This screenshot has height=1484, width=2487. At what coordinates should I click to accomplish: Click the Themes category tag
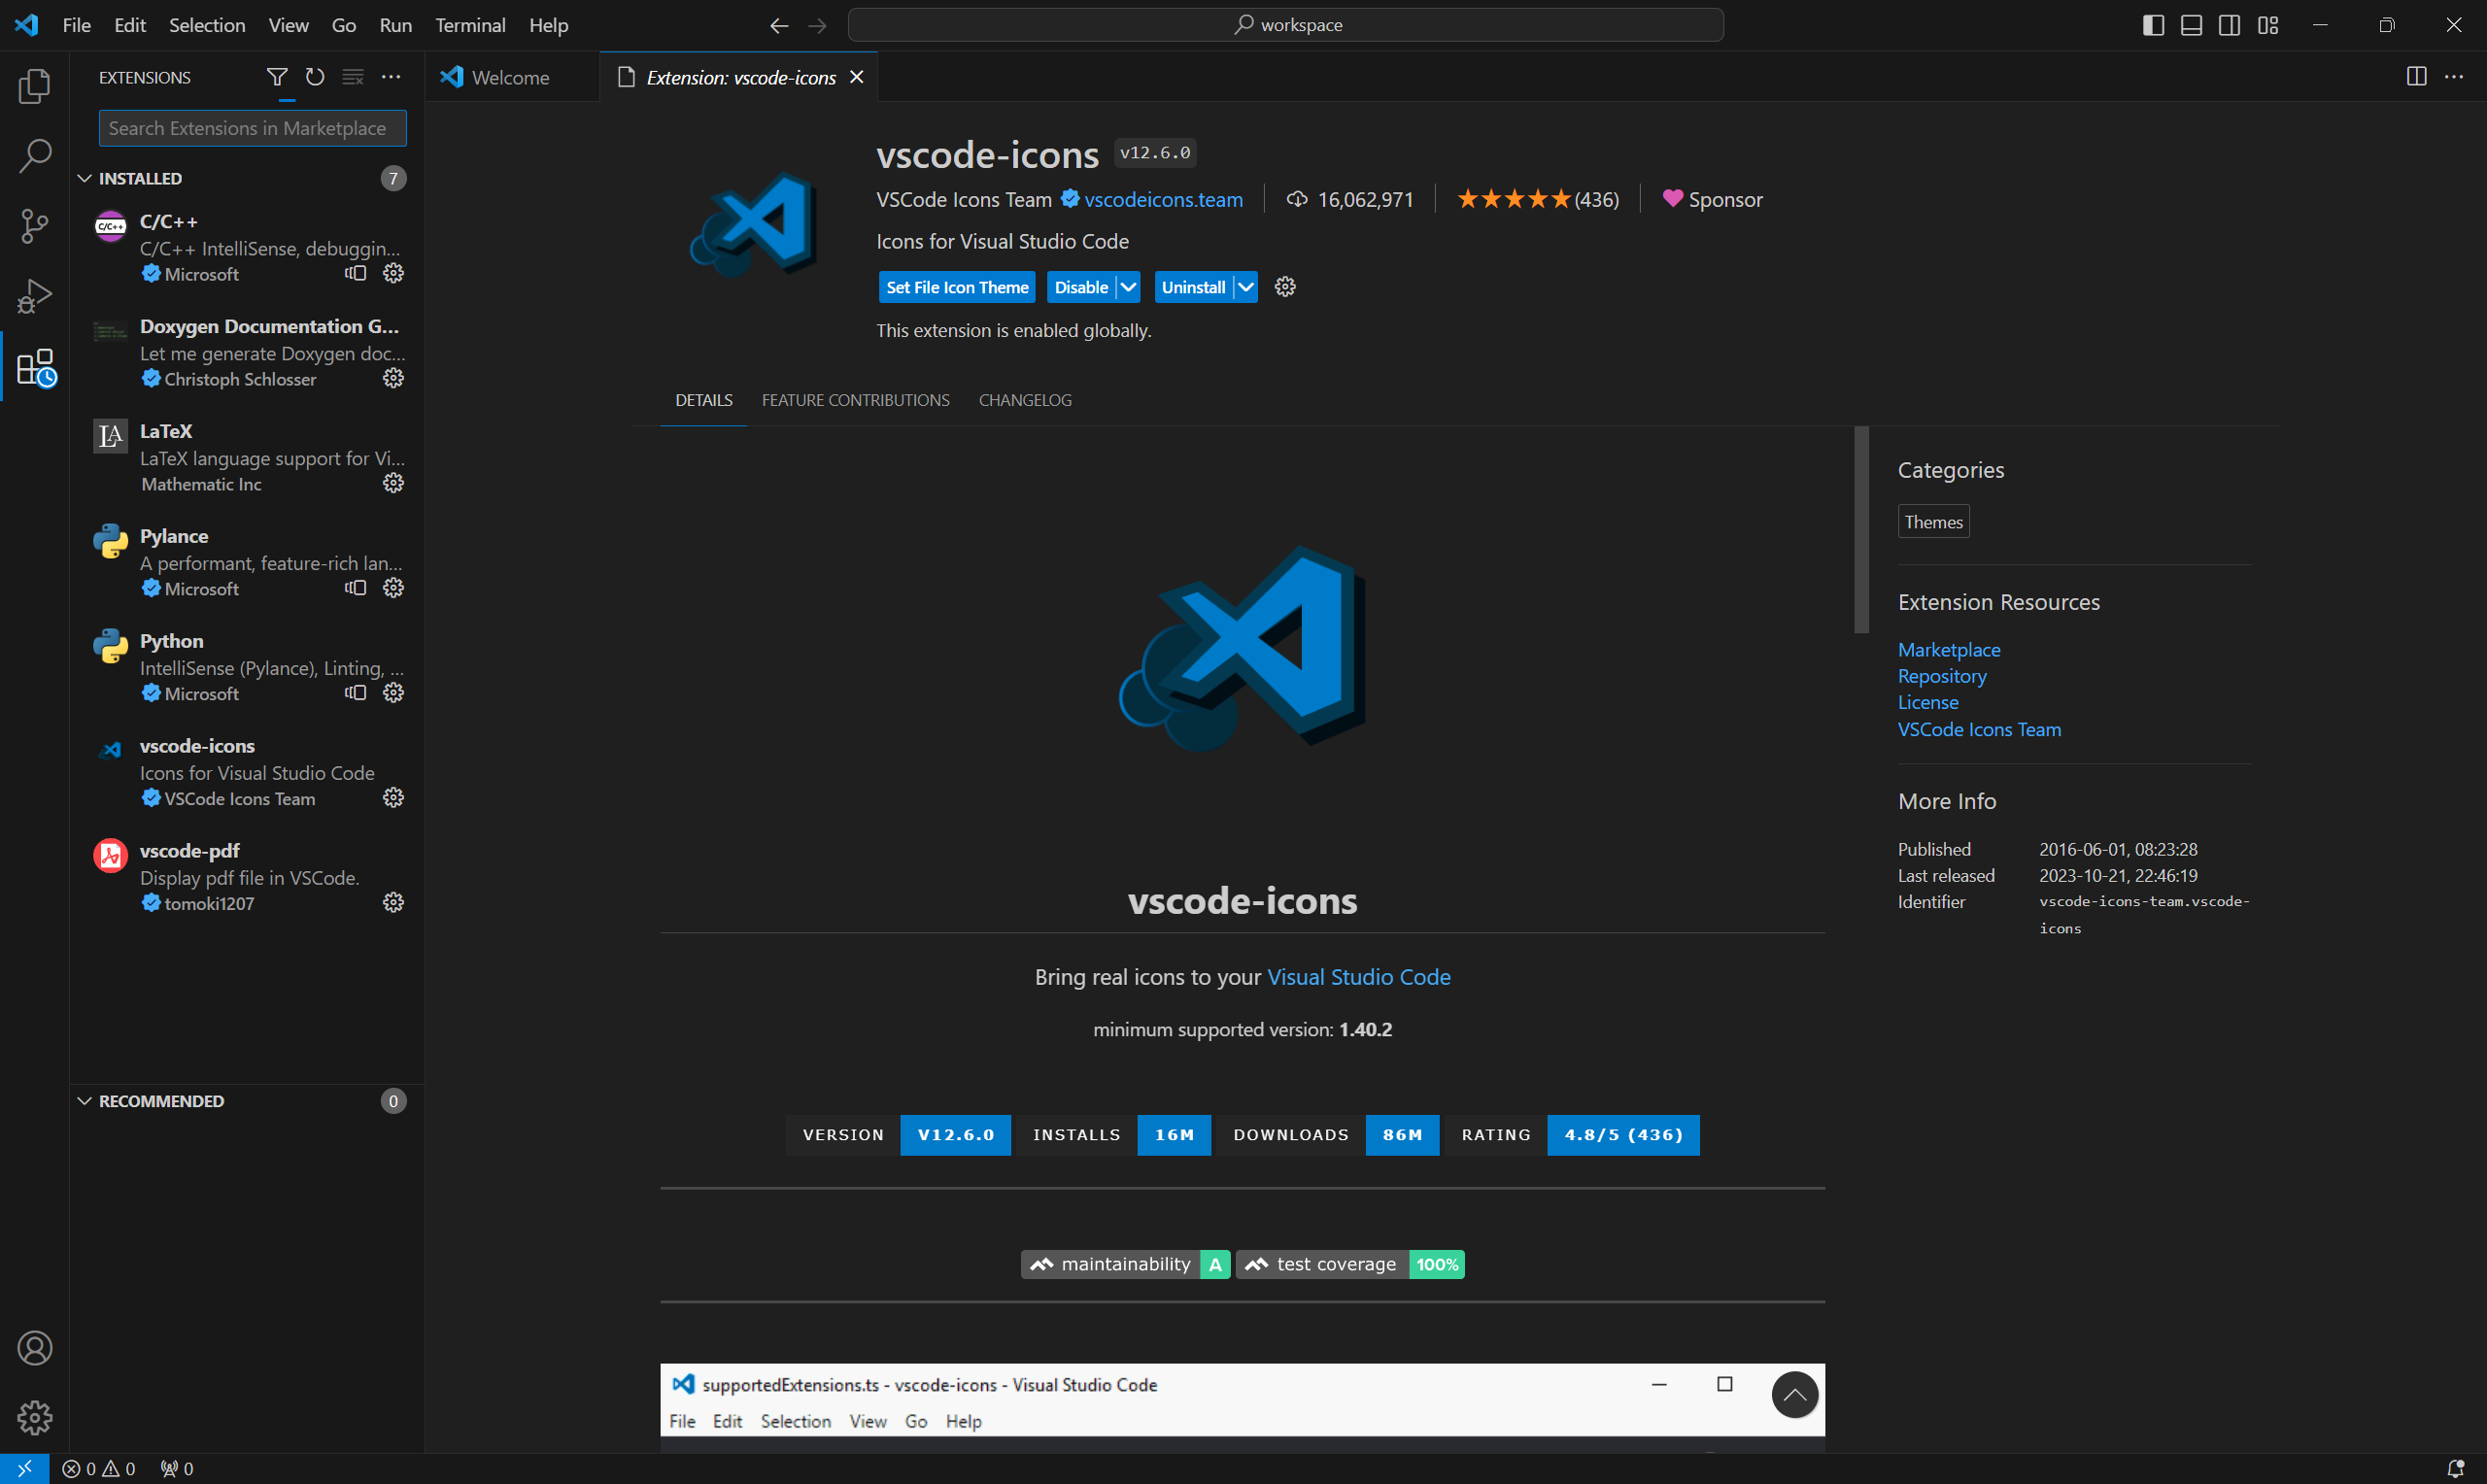tap(1933, 522)
